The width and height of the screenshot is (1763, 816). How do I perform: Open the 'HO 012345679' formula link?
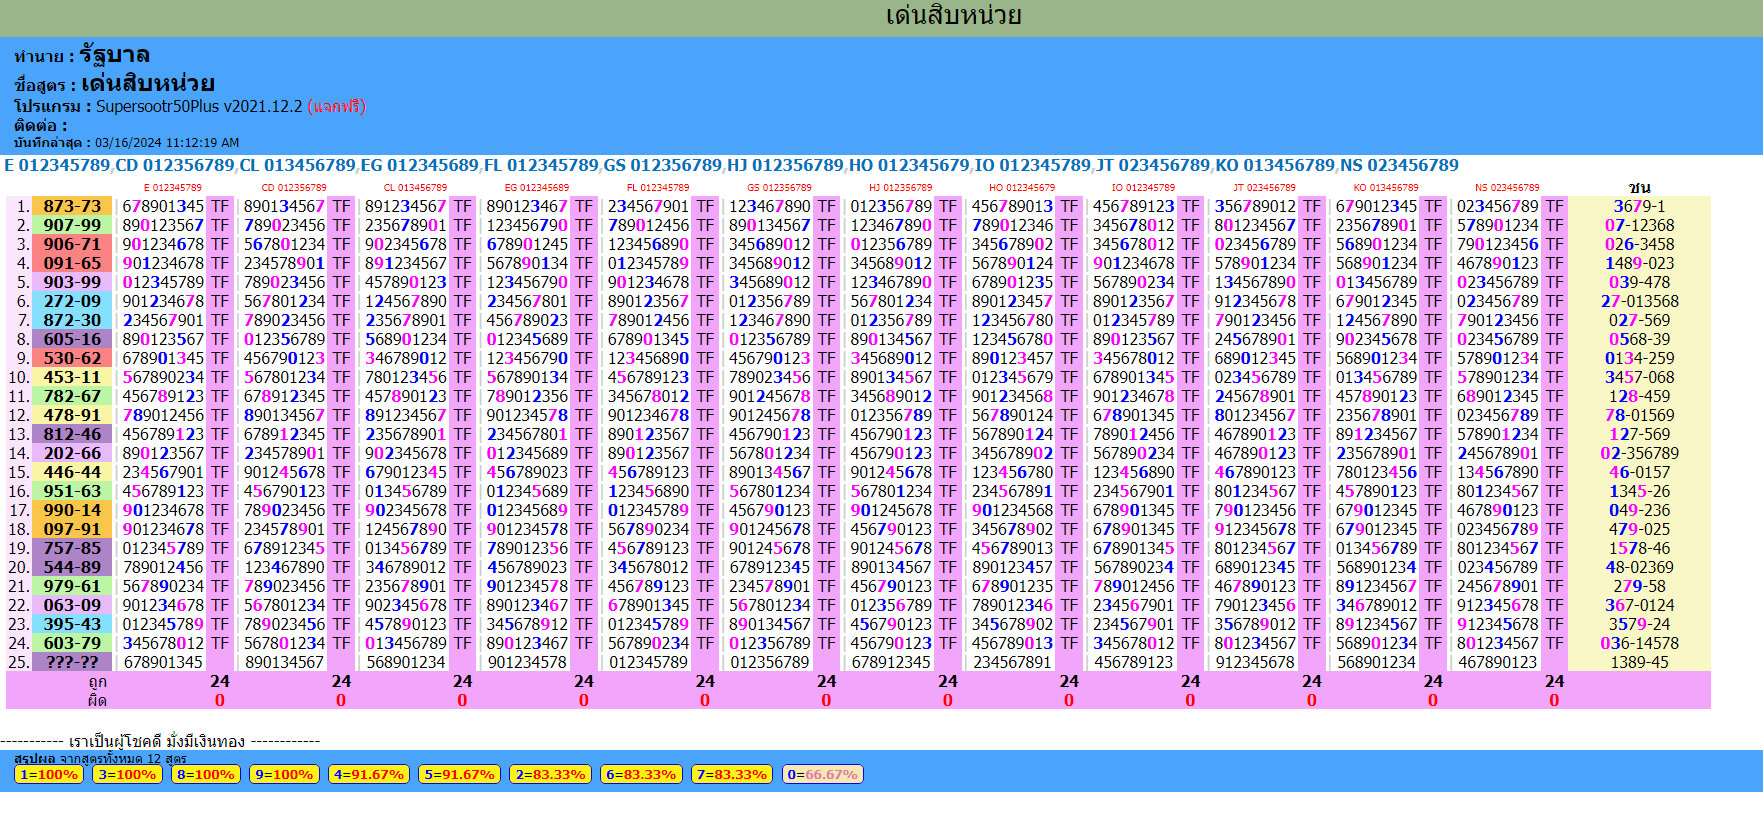click(909, 165)
